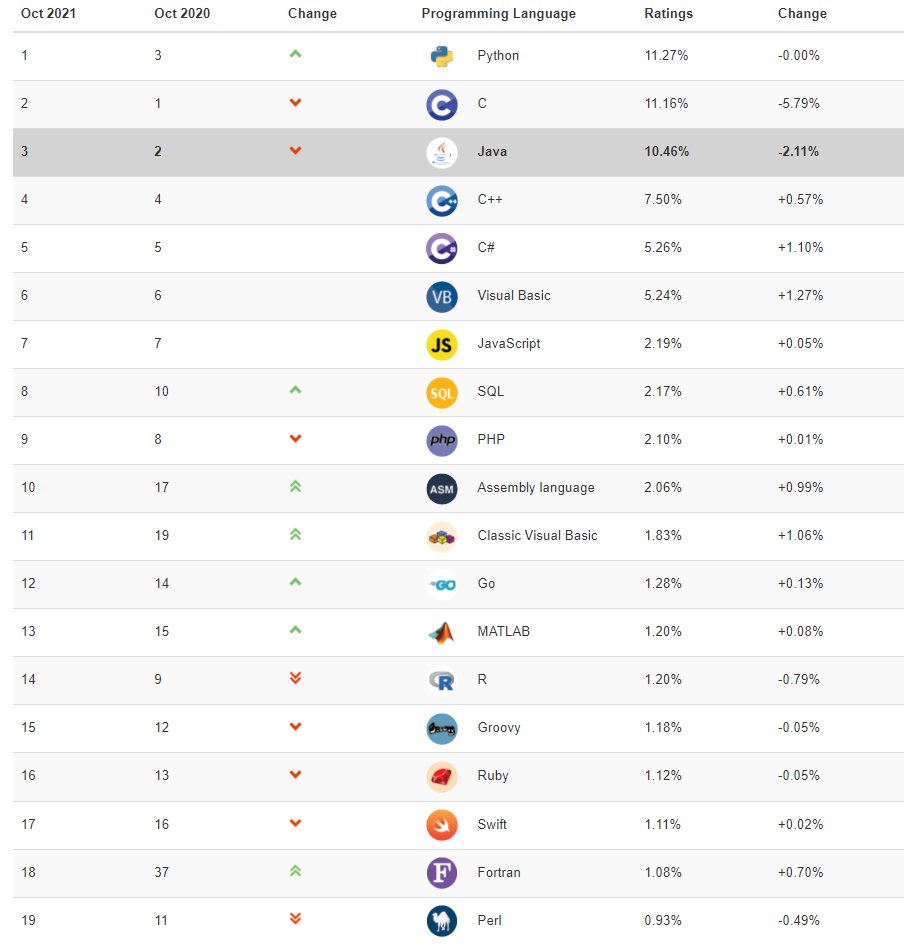The width and height of the screenshot is (913, 944).
Task: Click the Programming Language column header
Action: point(498,14)
